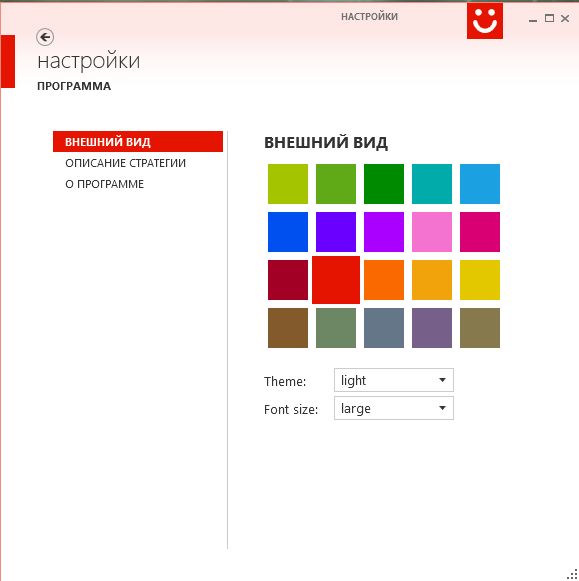This screenshot has width=579, height=581.
Task: Close the settings window
Action: point(565,18)
